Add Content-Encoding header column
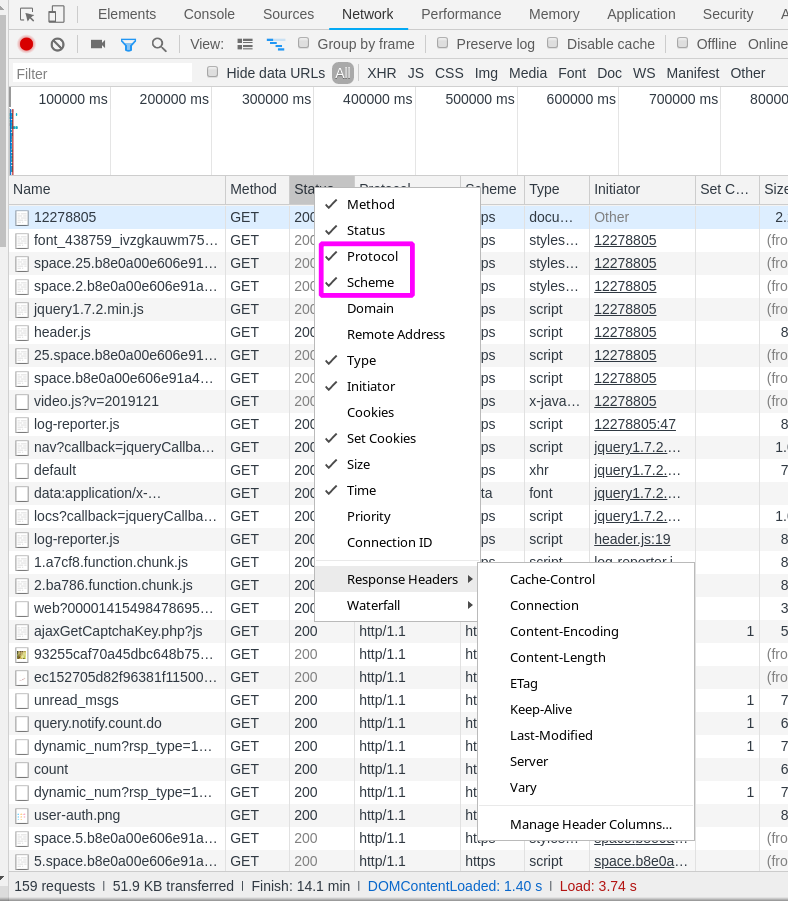Viewport: 788px width, 901px height. pos(586,632)
